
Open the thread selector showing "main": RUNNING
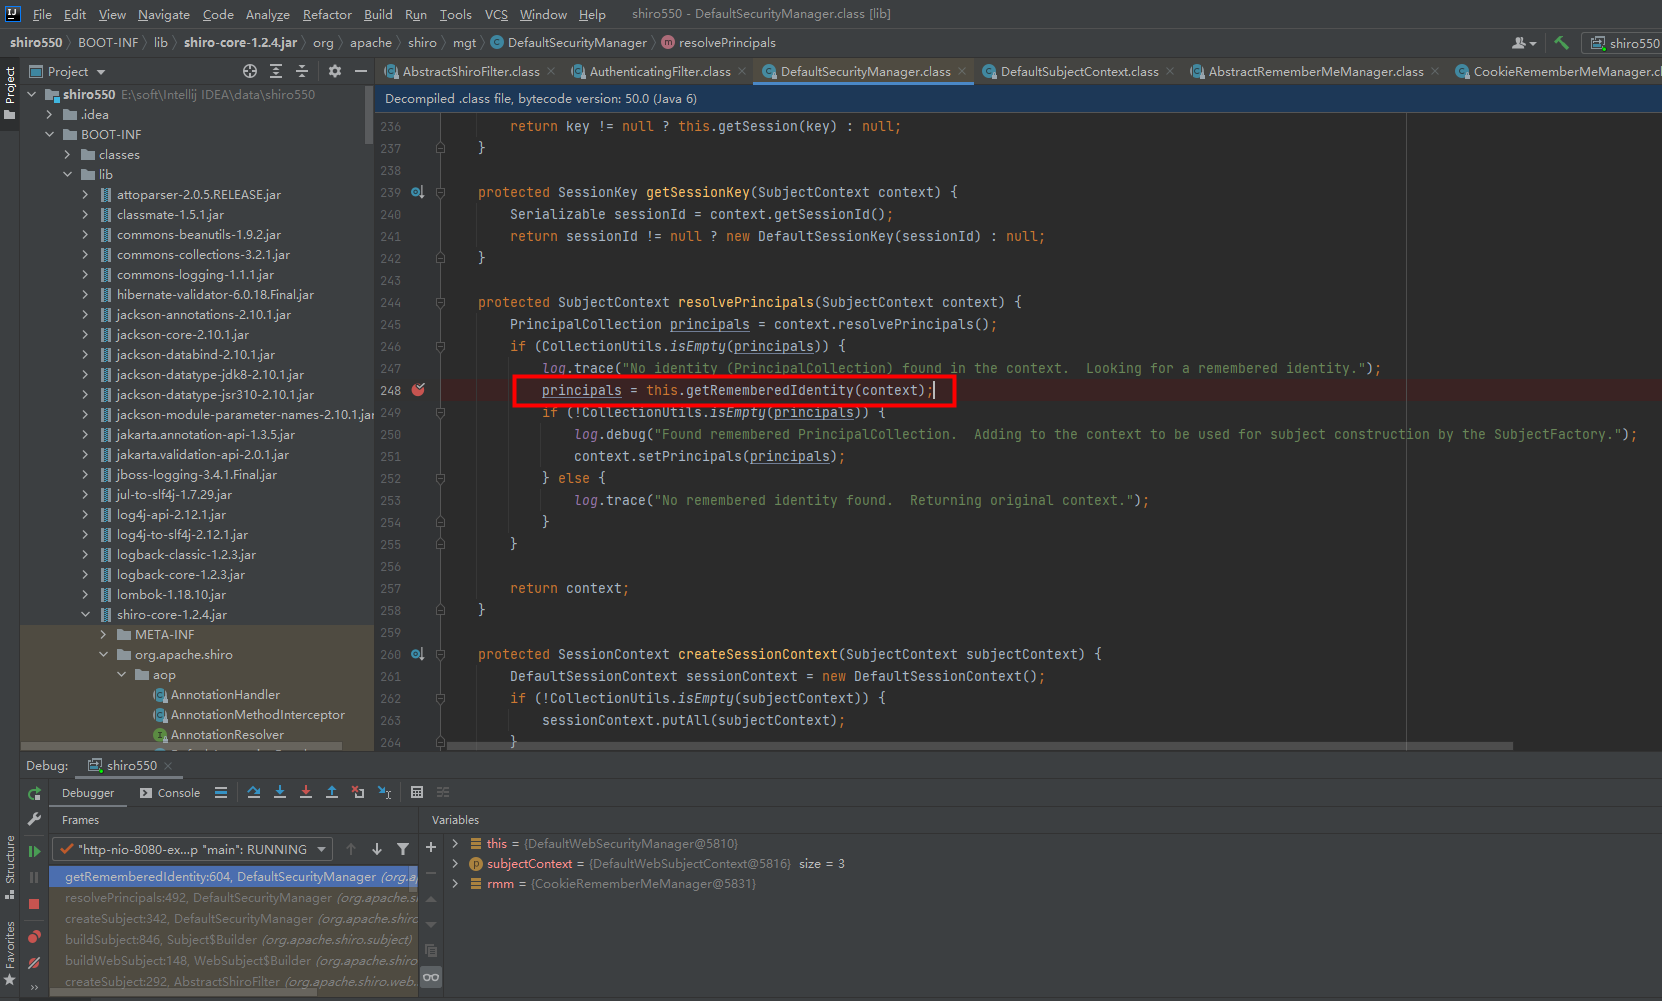193,849
